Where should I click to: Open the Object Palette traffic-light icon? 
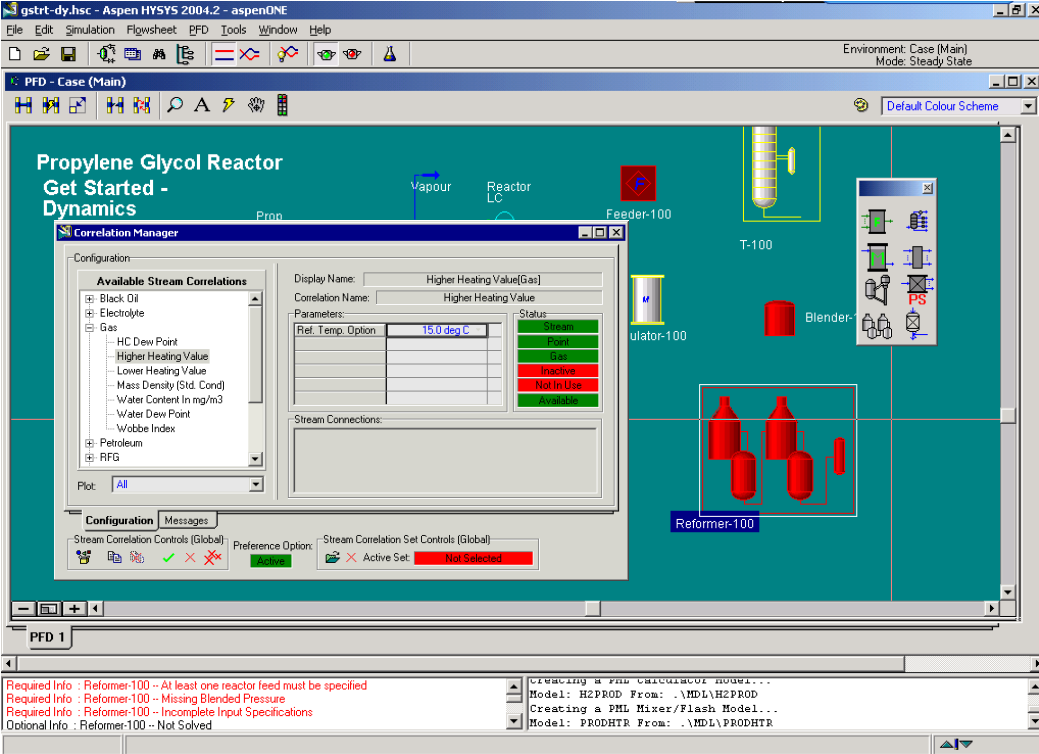282,105
